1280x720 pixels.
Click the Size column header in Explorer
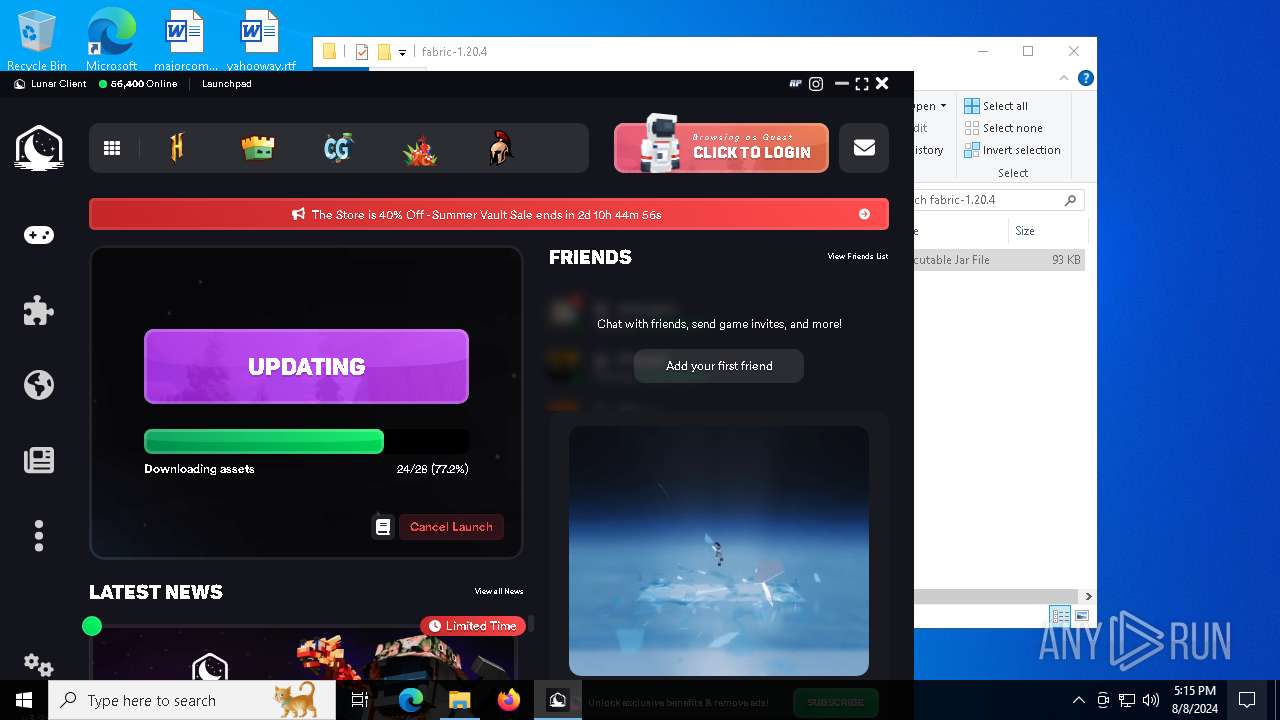click(1047, 231)
